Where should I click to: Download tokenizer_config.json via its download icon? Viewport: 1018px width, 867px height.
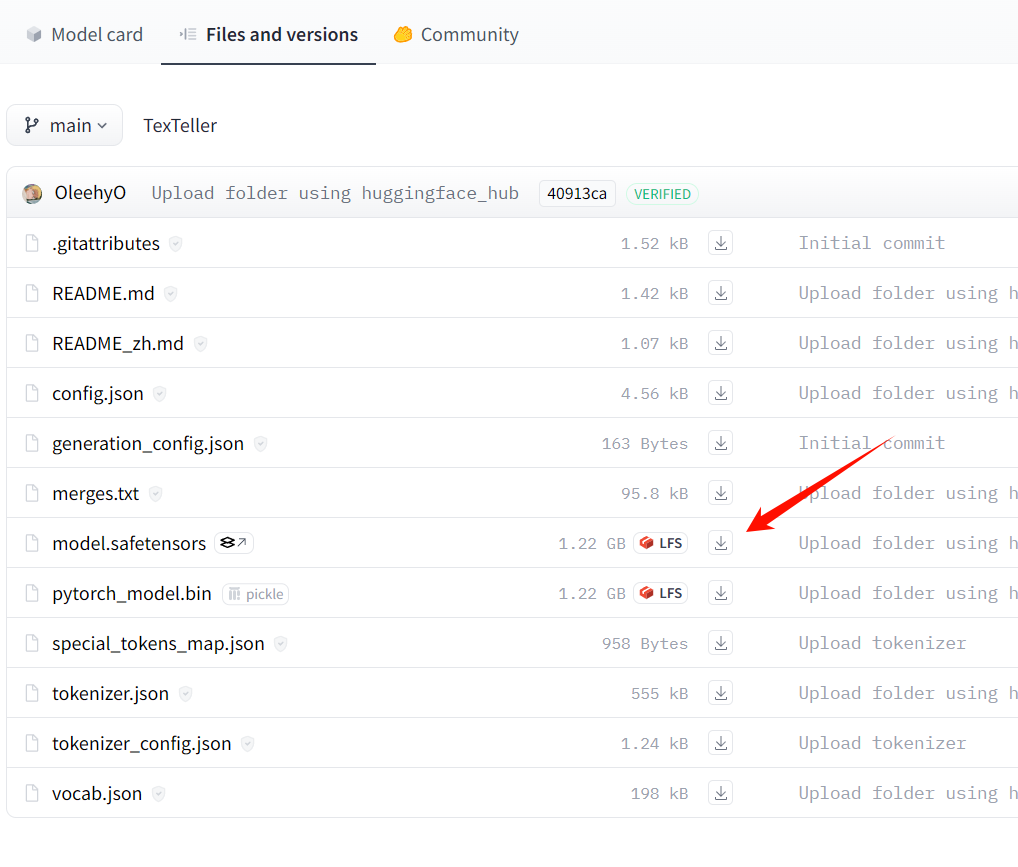pyautogui.click(x=721, y=743)
